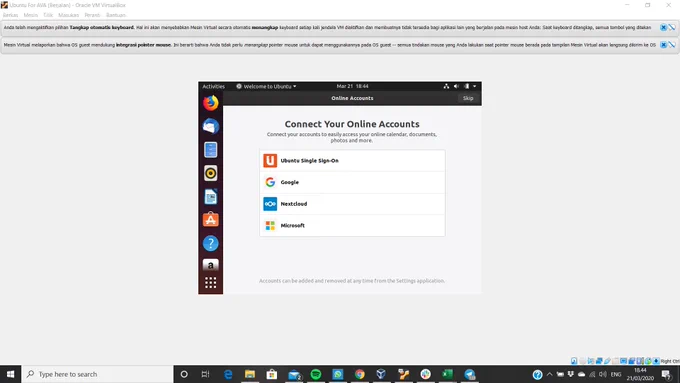
Task: Click the Ubuntu network status icon
Action: click(446, 86)
